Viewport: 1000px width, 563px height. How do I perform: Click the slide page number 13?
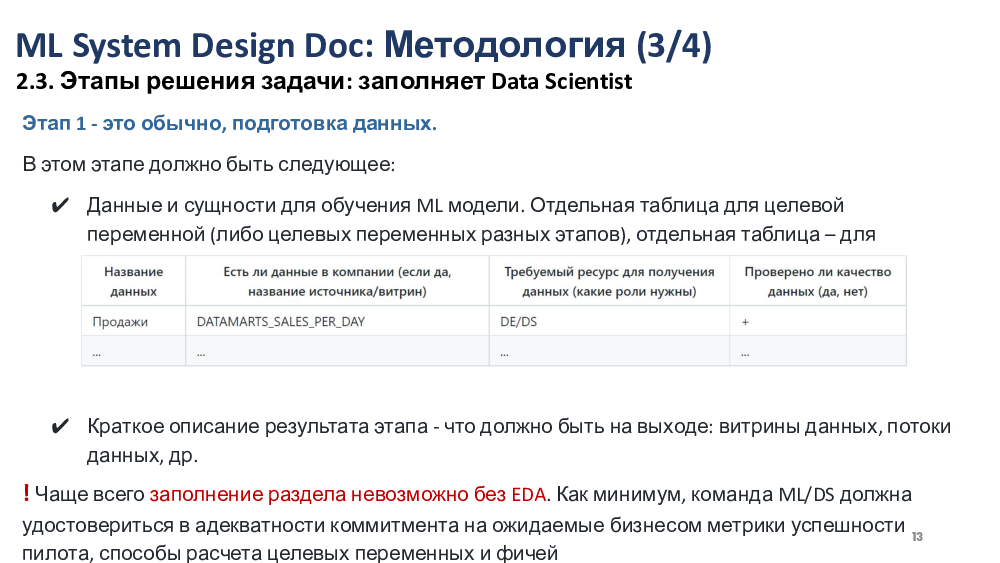[917, 537]
